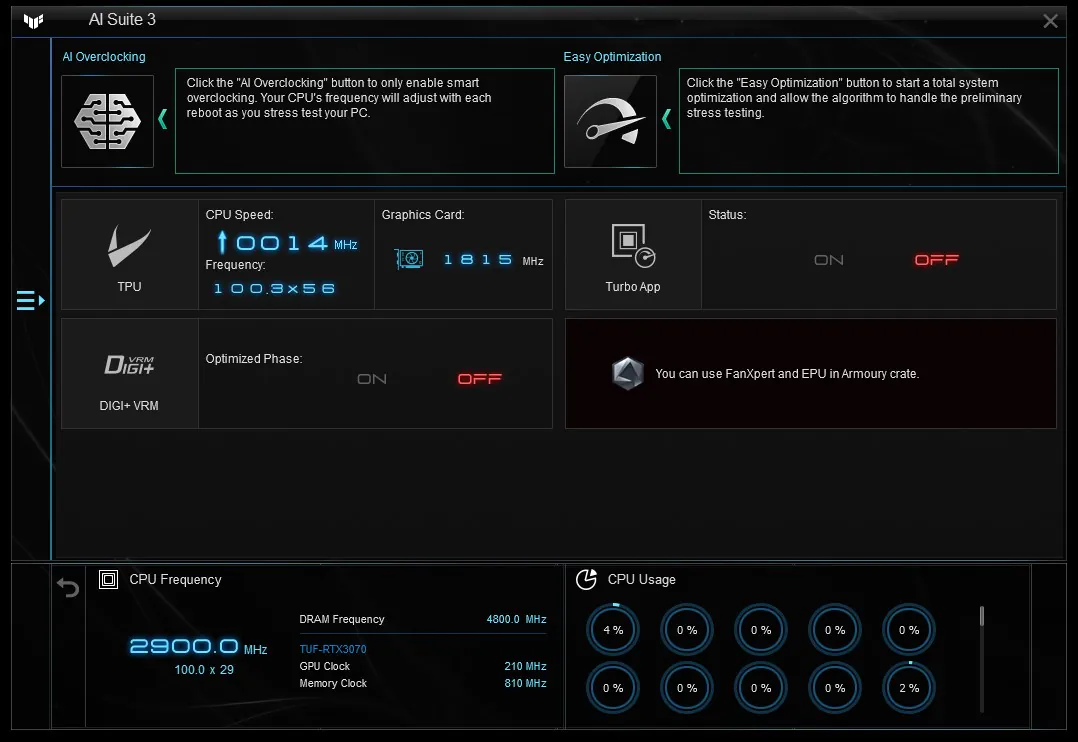1078x742 pixels.
Task: Click the Easy Optimization heading
Action: 612,56
